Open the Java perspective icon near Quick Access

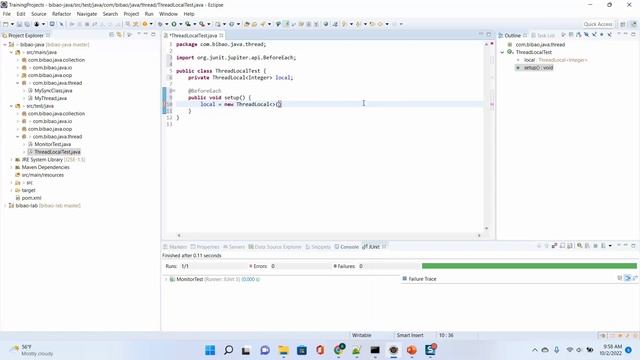coord(633,24)
